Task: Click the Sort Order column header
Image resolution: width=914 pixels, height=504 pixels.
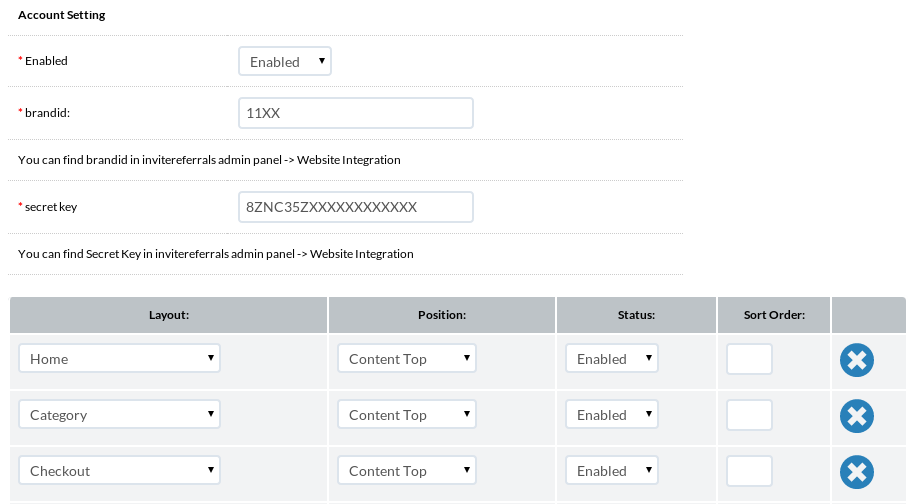Action: click(774, 315)
